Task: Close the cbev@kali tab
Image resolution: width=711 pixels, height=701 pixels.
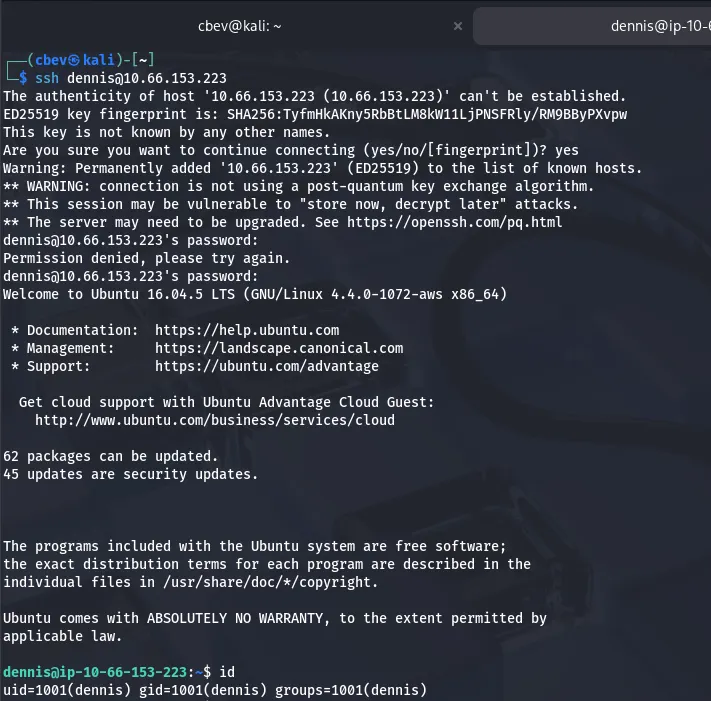Action: click(456, 27)
